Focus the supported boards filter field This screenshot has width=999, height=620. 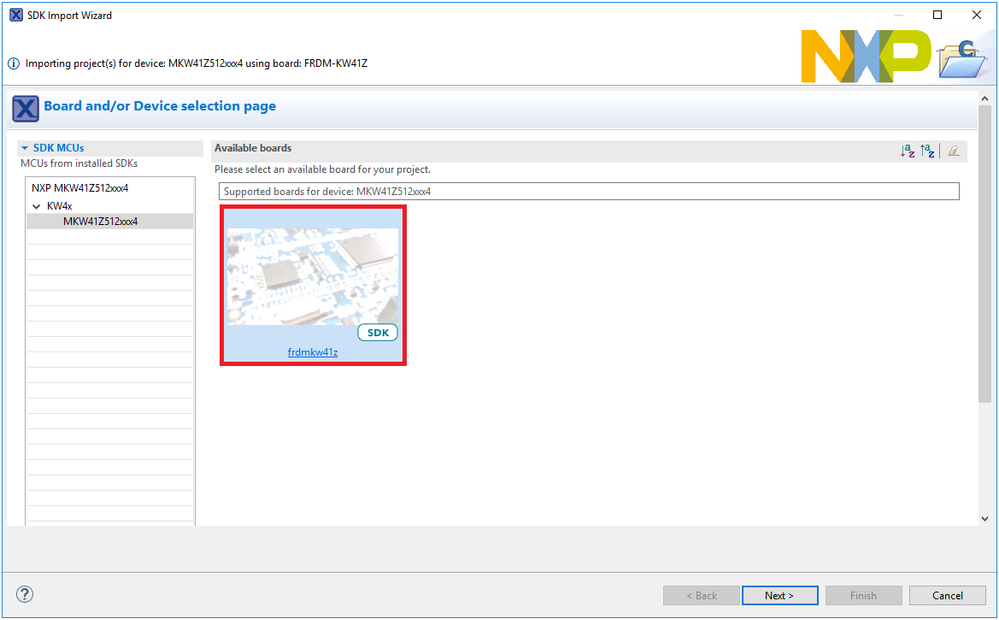tap(589, 191)
